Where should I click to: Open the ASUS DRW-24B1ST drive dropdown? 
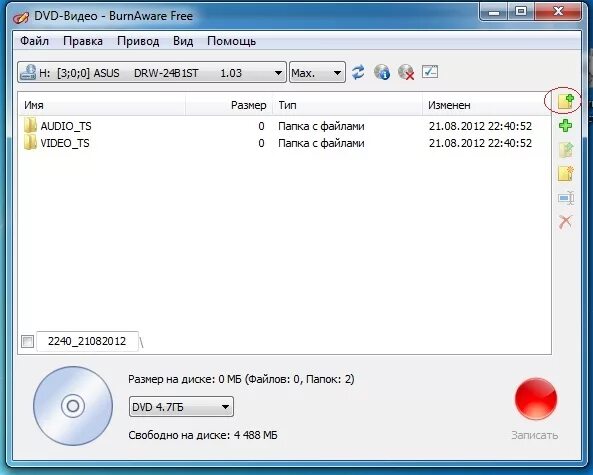pyautogui.click(x=152, y=72)
